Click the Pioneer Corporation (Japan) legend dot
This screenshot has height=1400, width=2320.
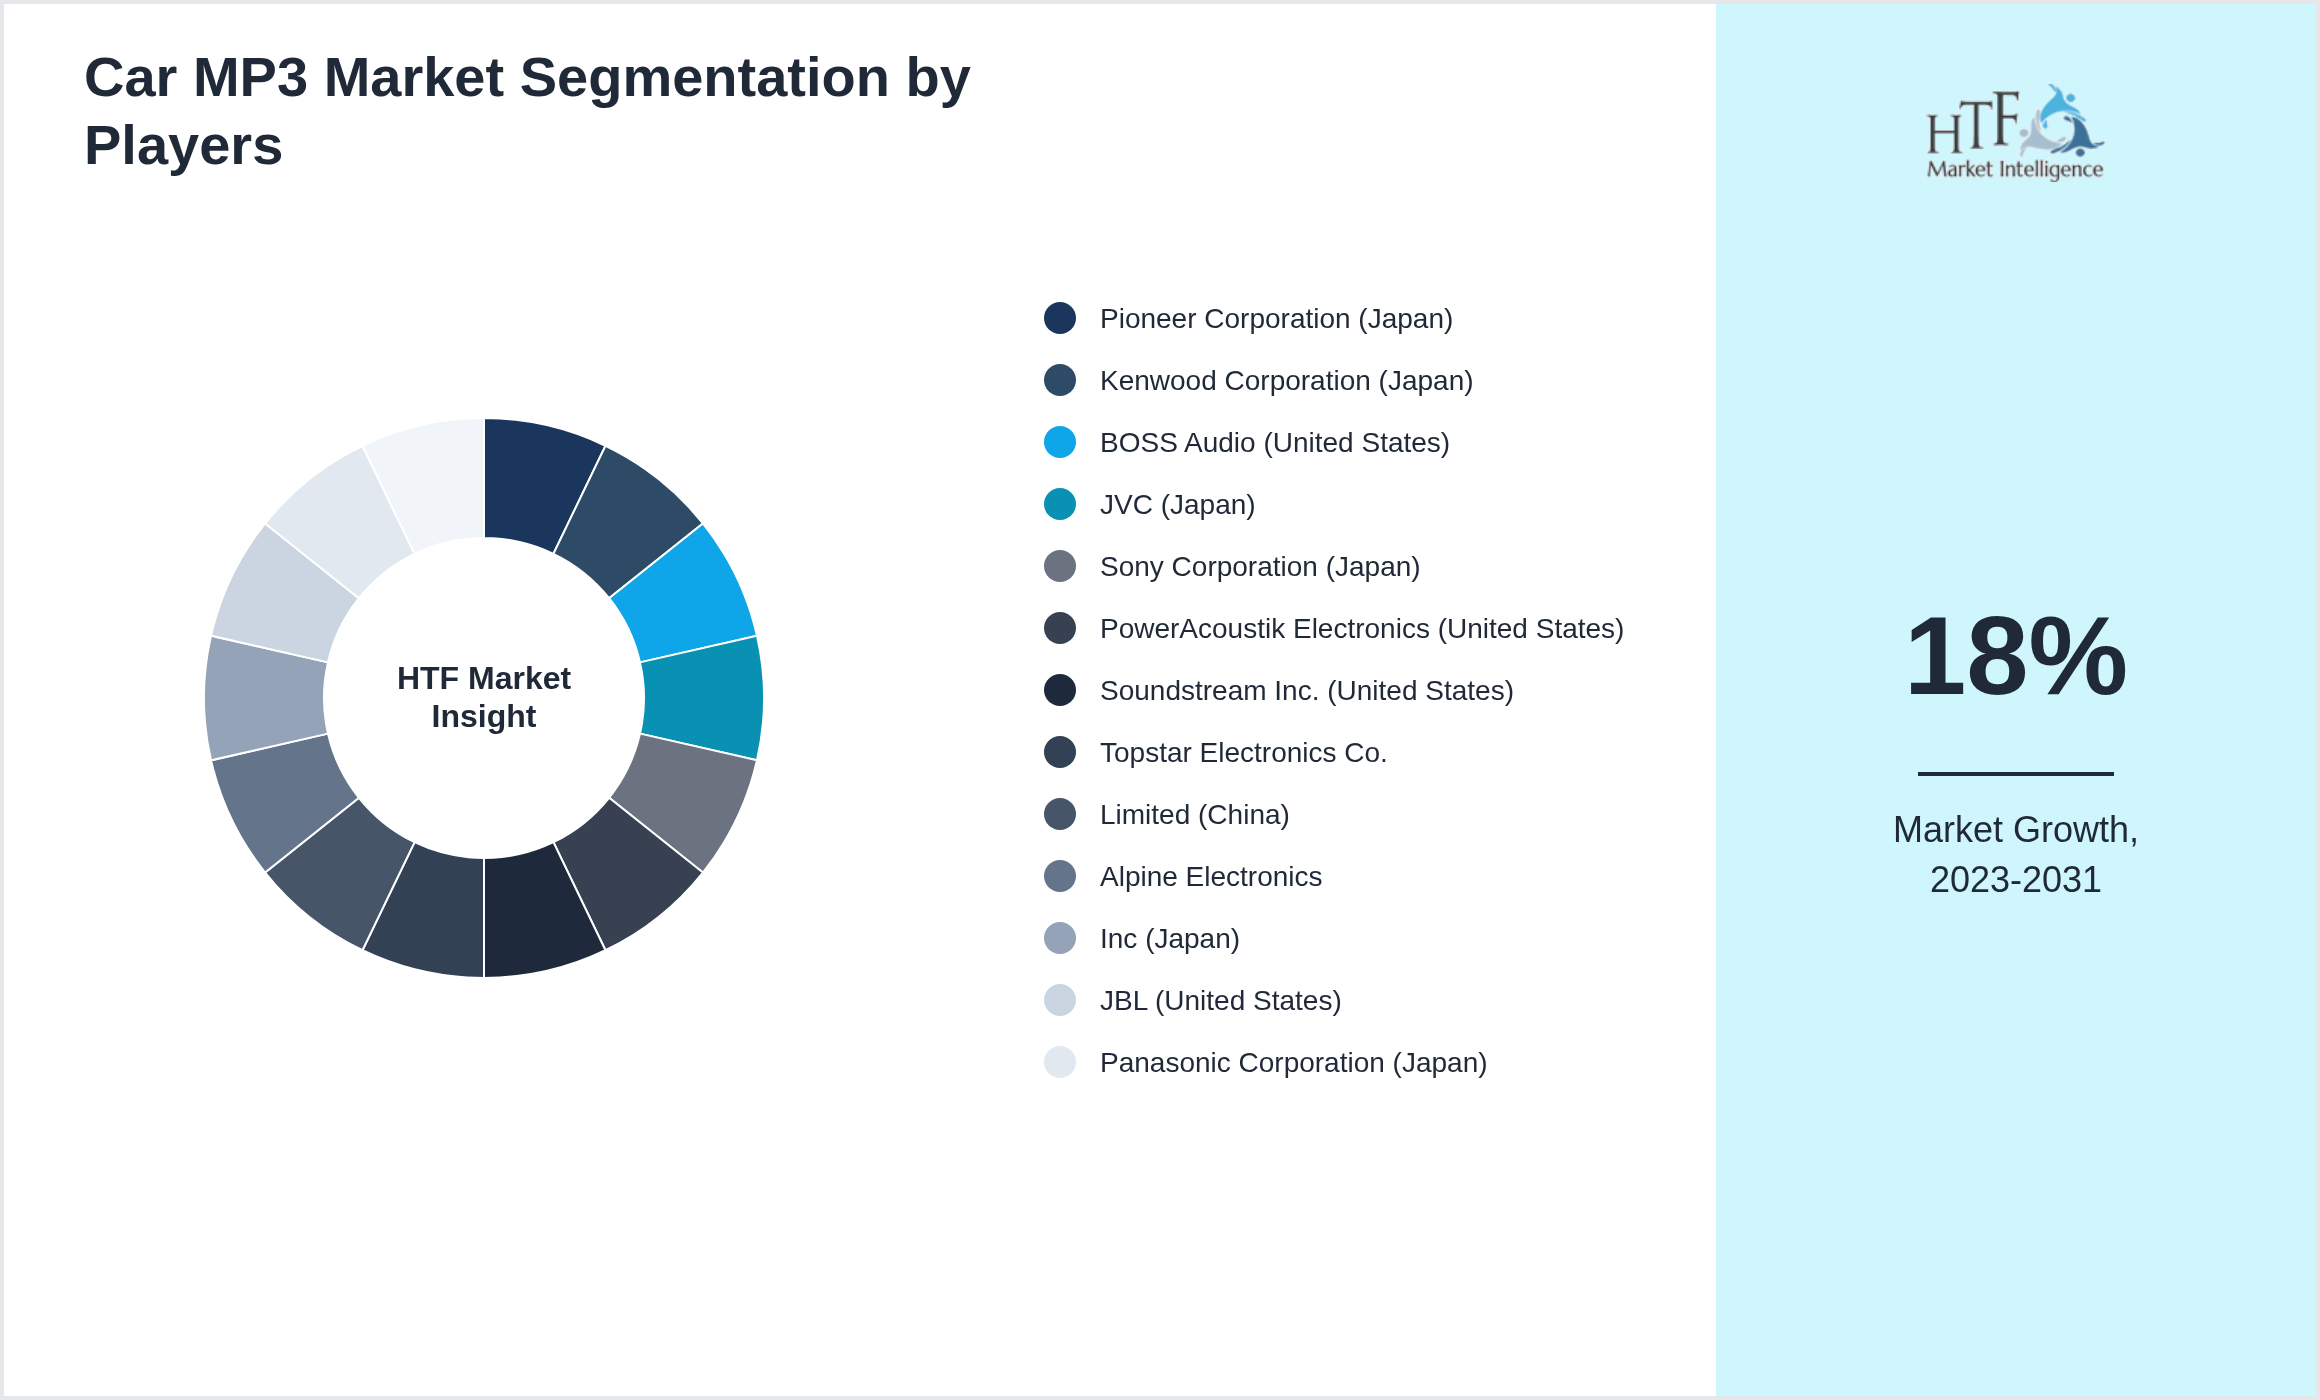[1060, 318]
